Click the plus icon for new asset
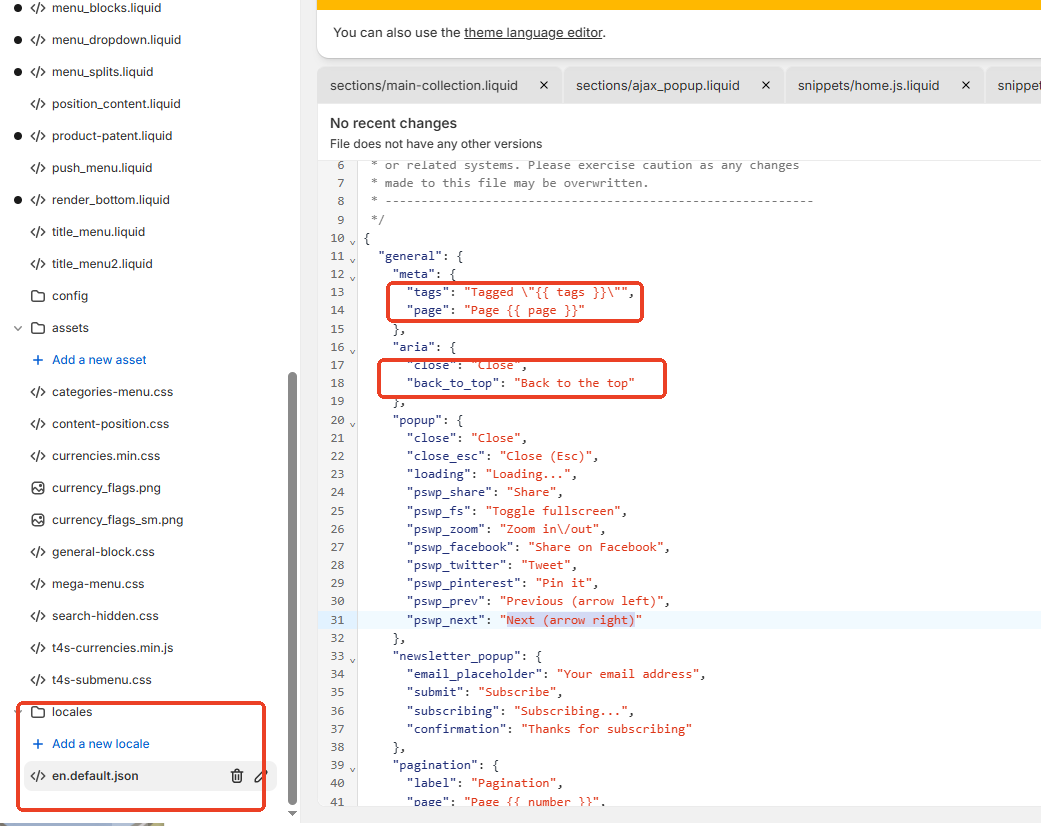 (38, 360)
